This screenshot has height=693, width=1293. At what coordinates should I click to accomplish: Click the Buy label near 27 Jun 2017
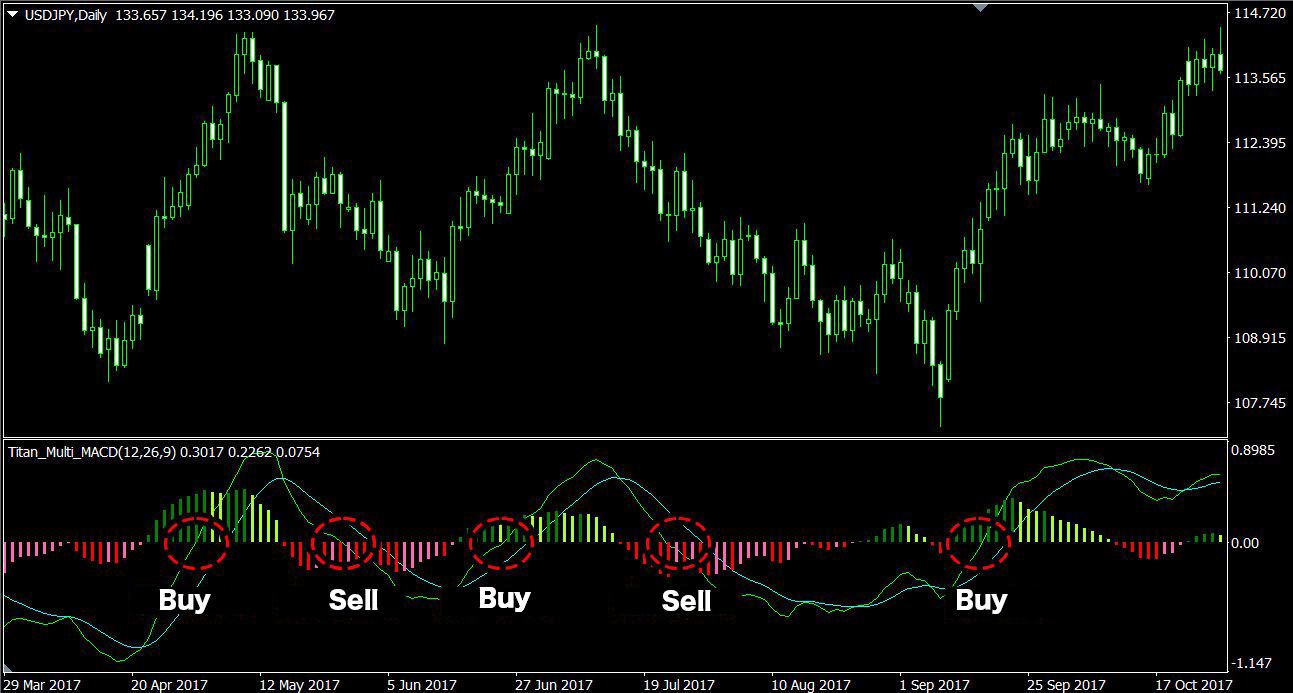[505, 598]
